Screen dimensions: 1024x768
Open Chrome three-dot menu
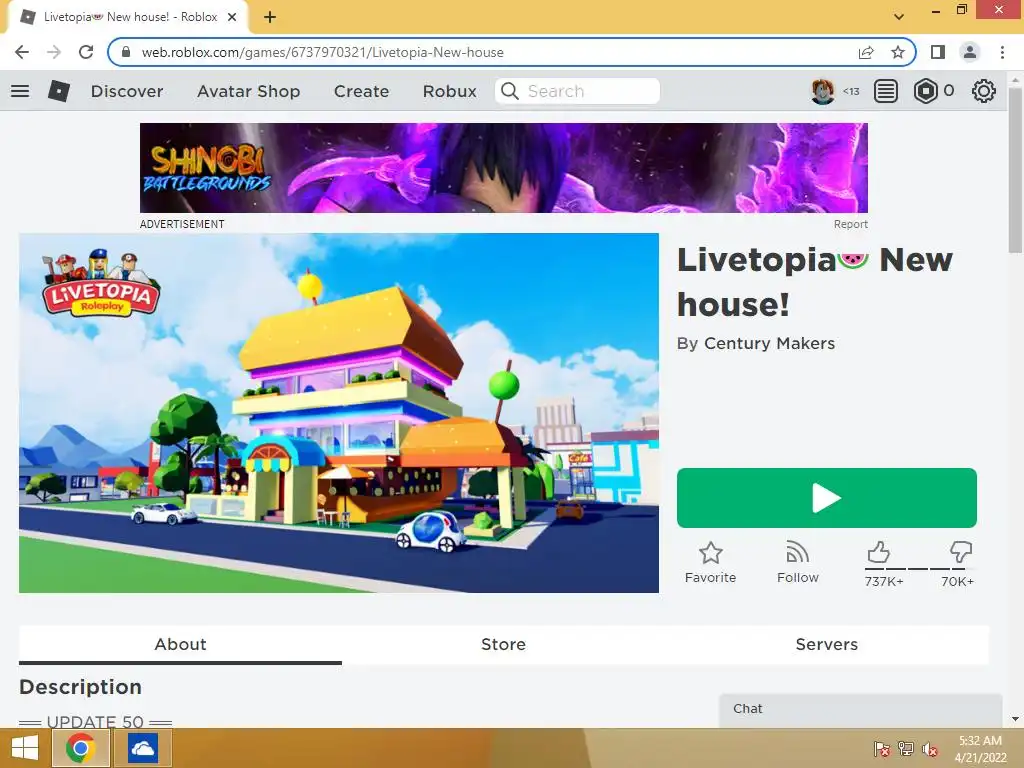[x=1002, y=52]
